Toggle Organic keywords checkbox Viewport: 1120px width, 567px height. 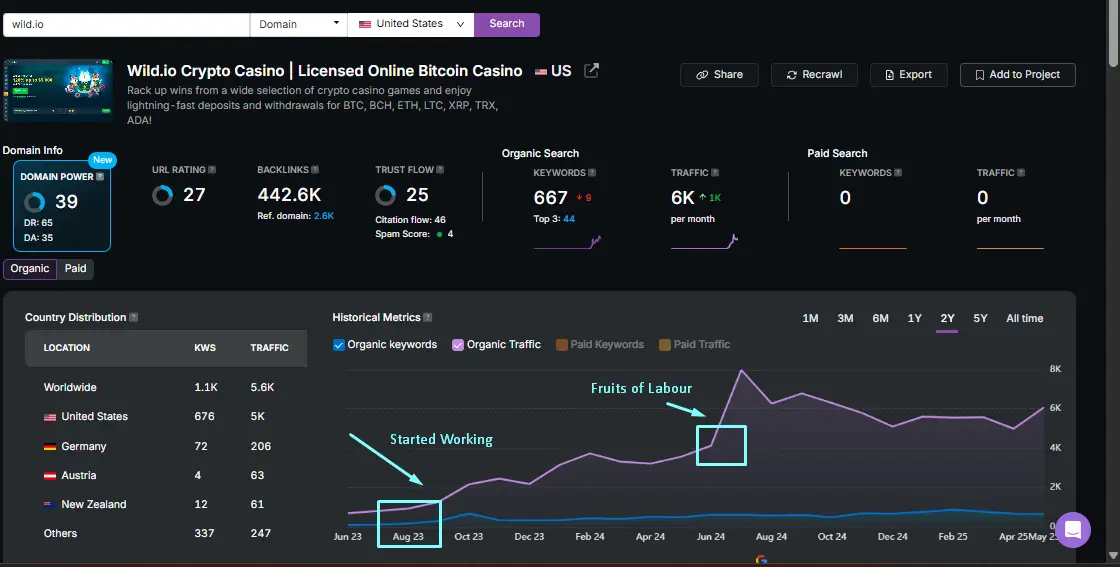click(x=339, y=345)
